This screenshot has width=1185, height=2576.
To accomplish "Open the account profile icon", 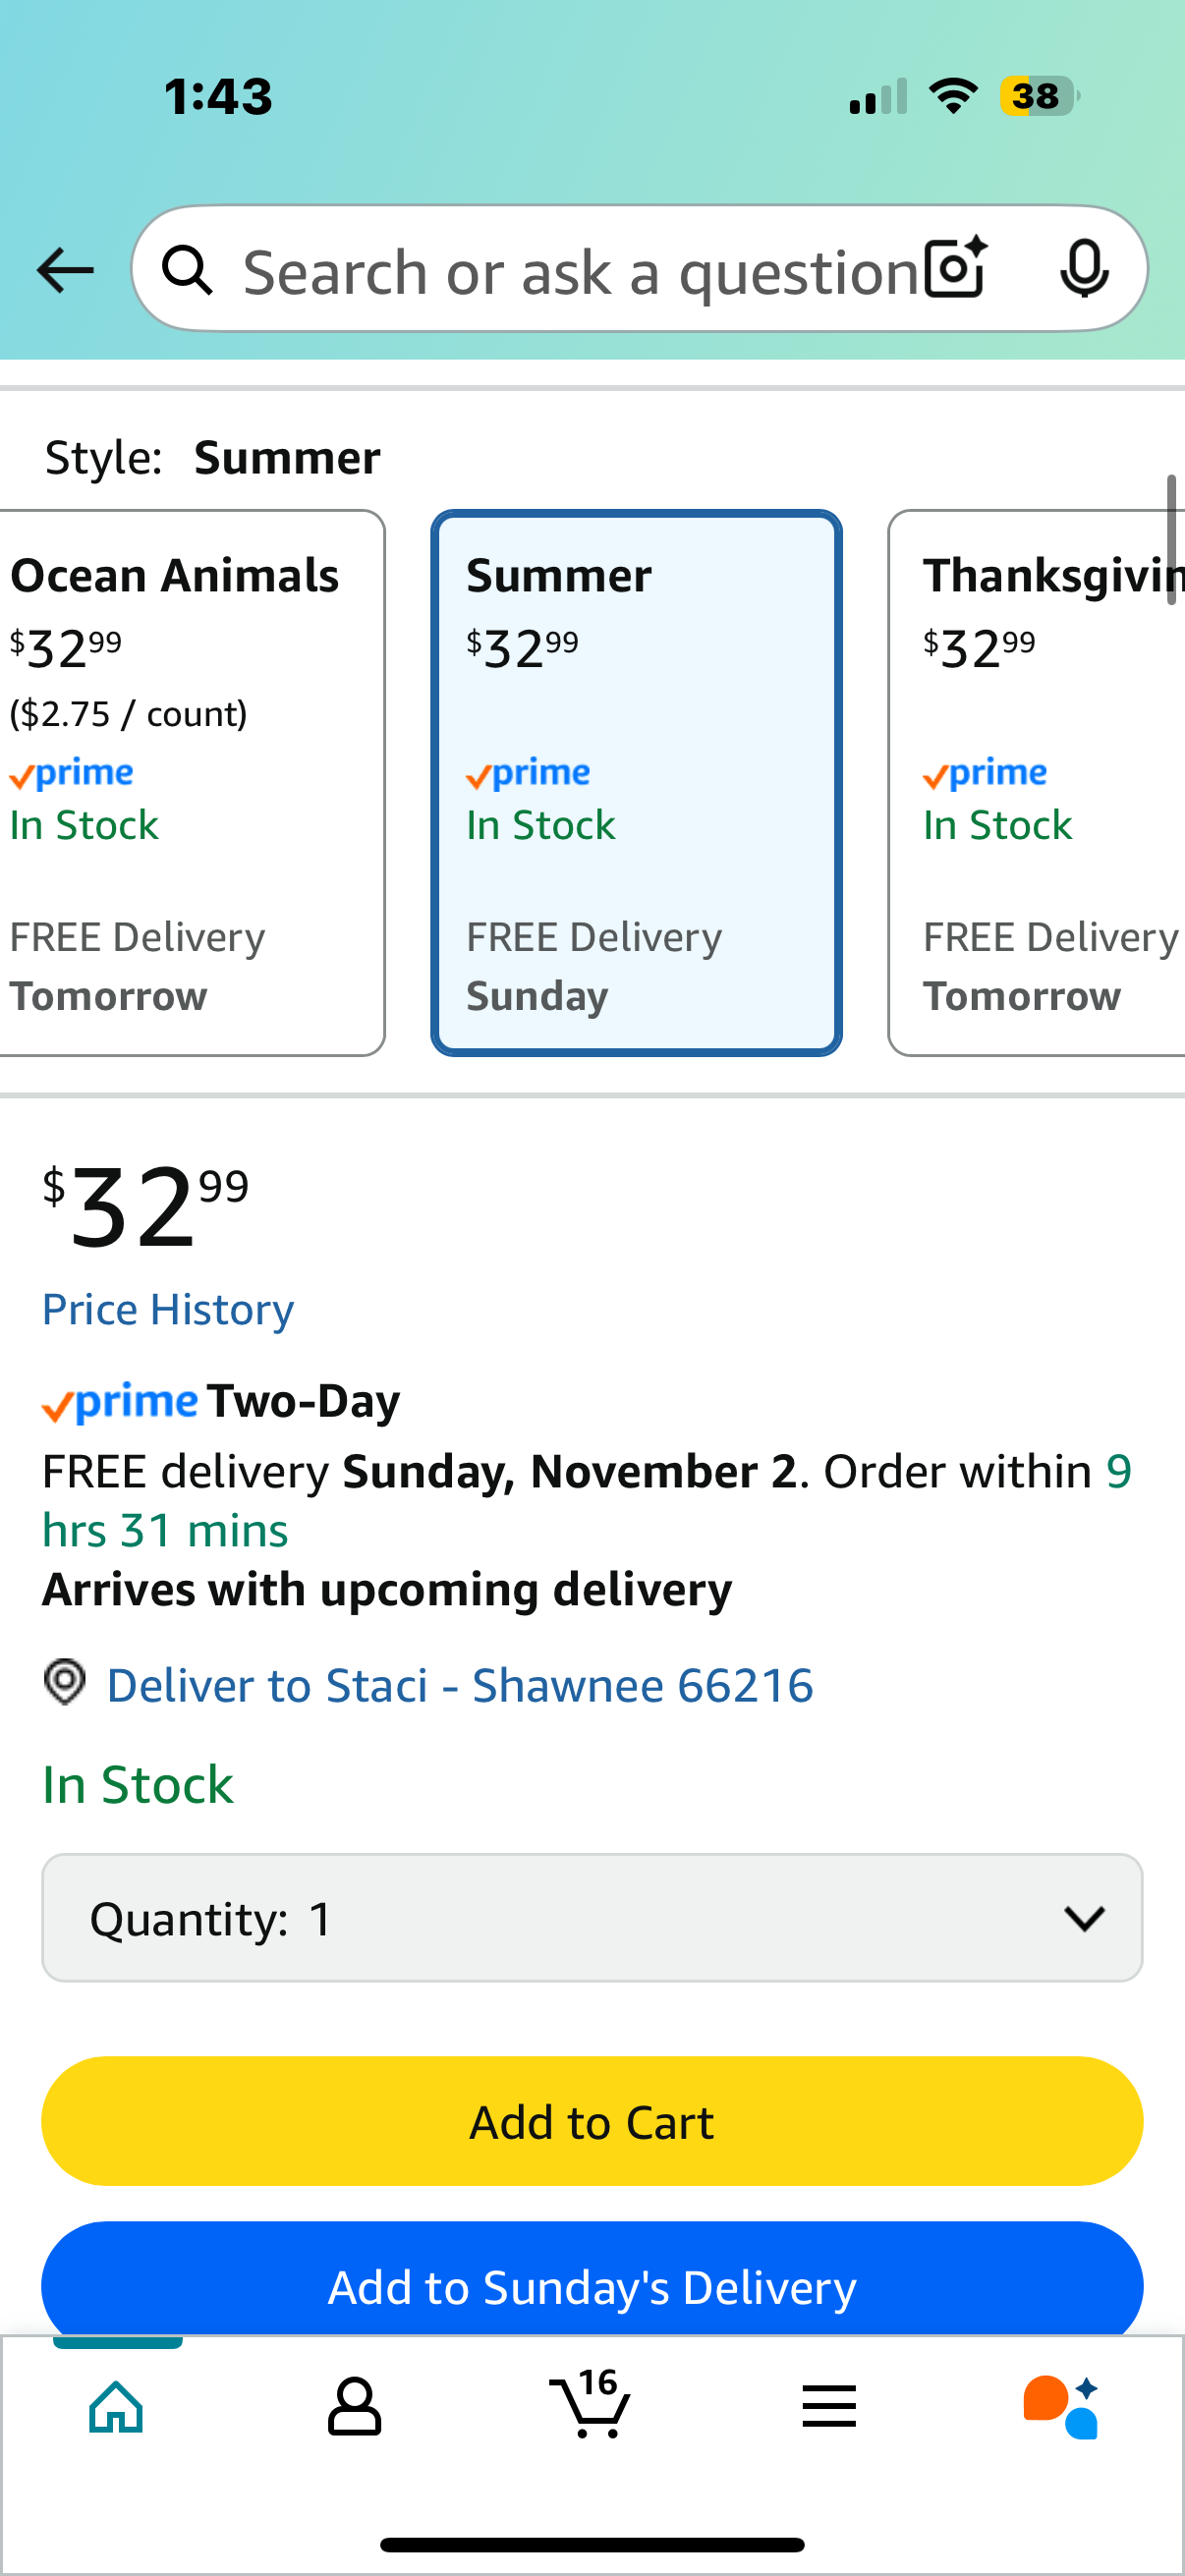I will [x=354, y=2405].
